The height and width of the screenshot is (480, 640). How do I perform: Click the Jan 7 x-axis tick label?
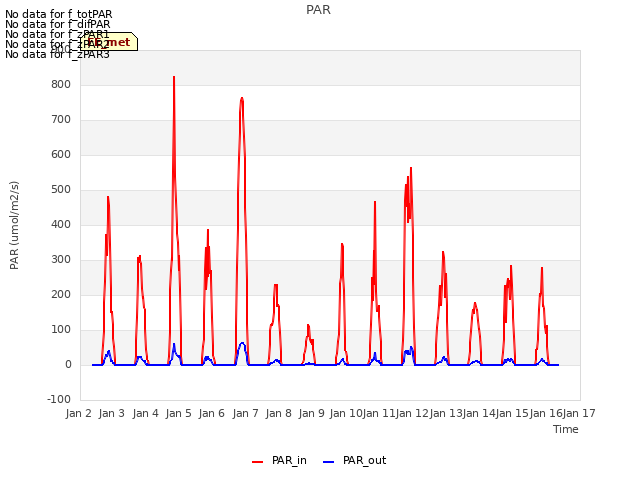click(x=245, y=413)
